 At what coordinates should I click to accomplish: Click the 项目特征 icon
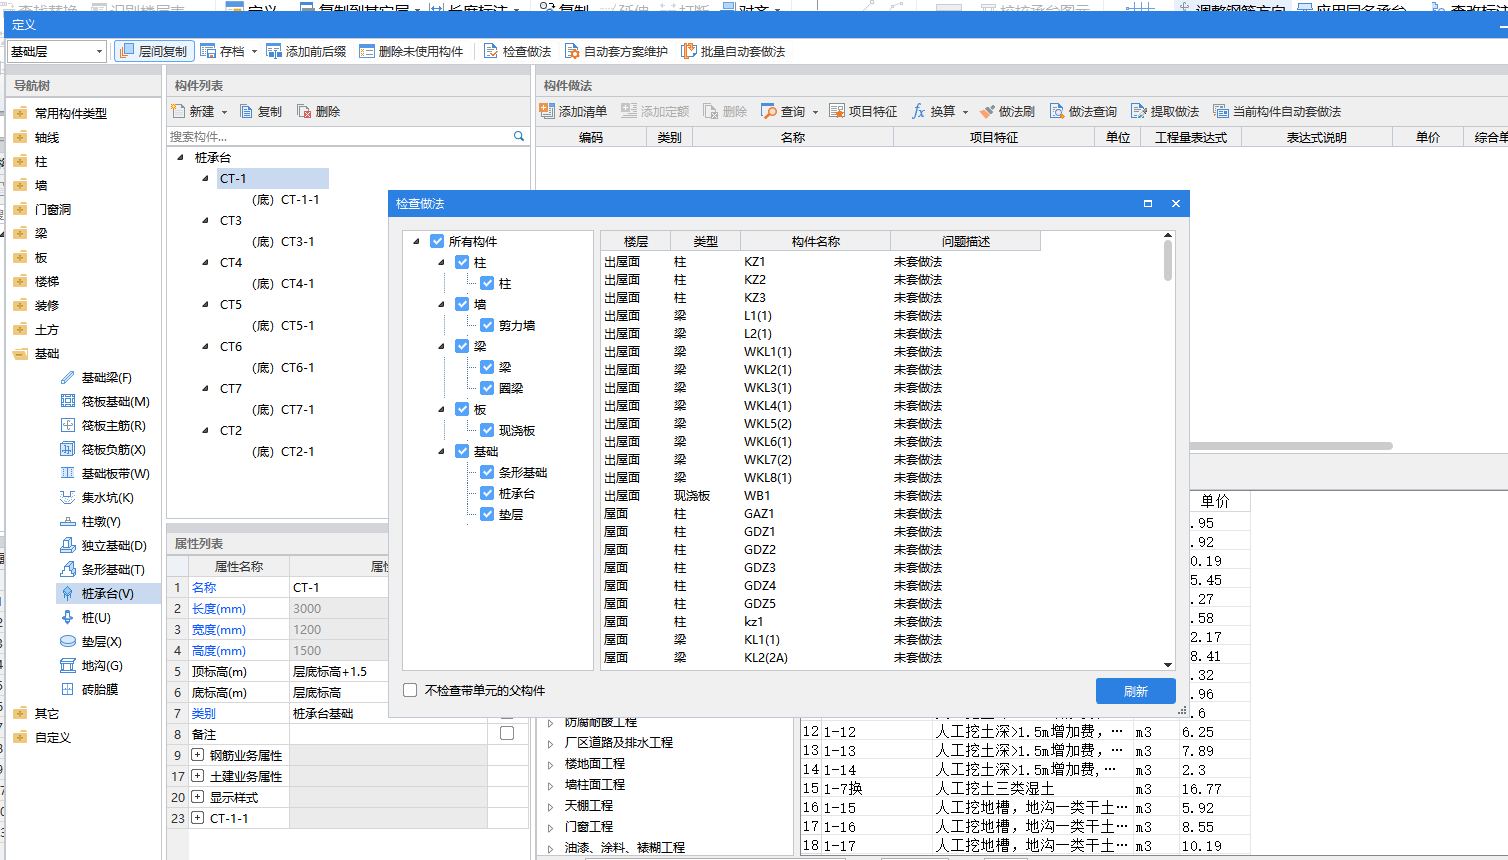(837, 111)
